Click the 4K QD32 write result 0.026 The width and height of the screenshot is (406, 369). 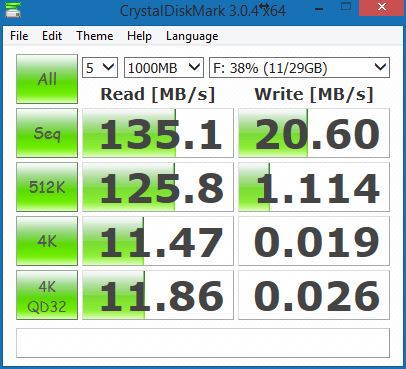tap(314, 295)
